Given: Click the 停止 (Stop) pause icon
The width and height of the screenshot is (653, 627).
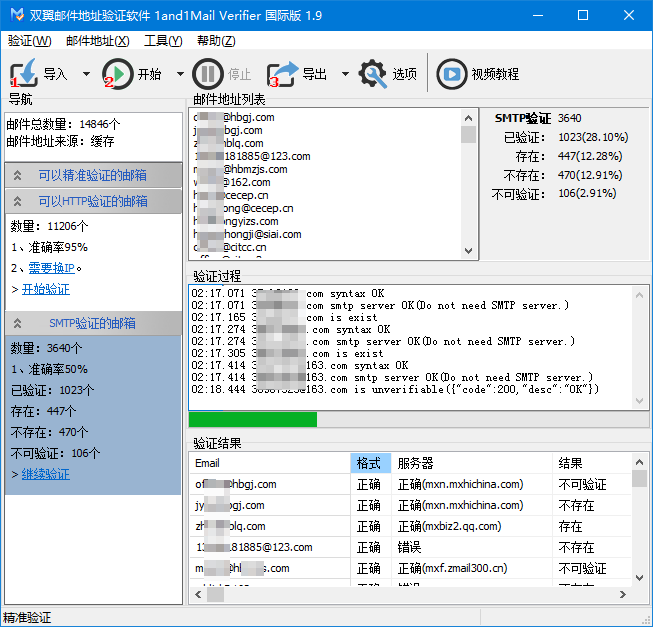Looking at the screenshot, I should click(208, 73).
